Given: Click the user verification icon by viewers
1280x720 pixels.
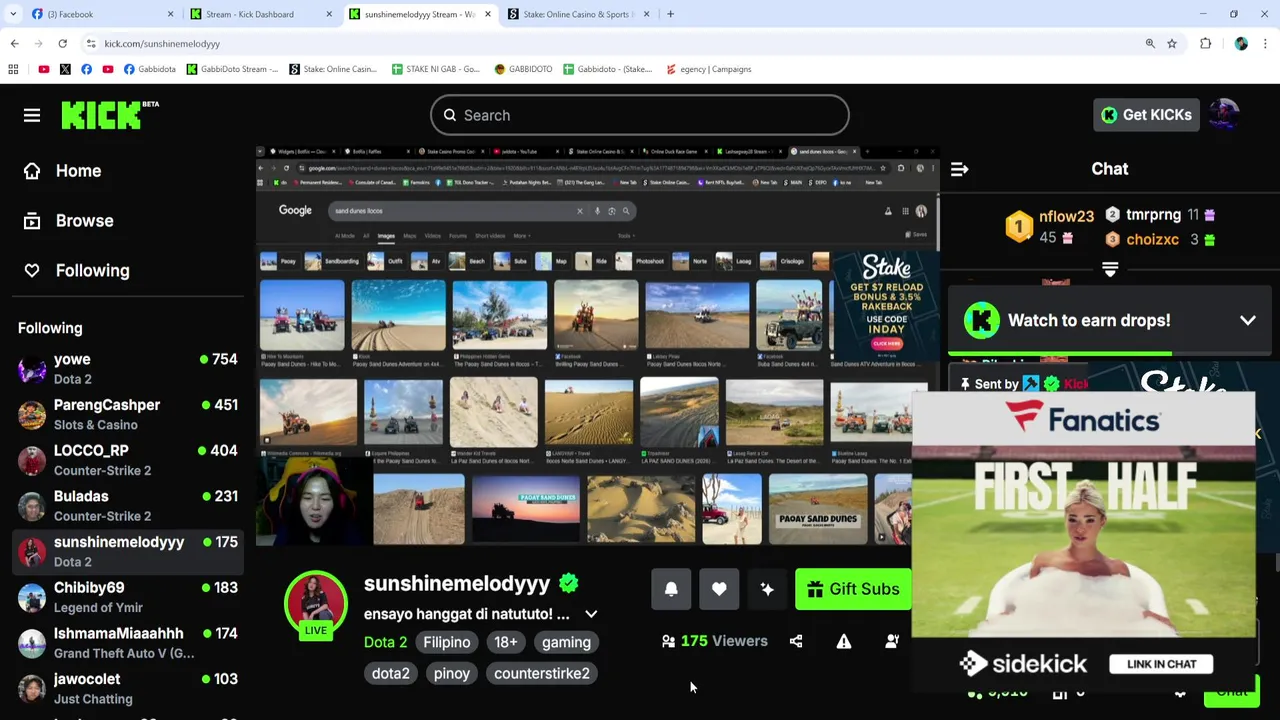Looking at the screenshot, I should (x=892, y=641).
